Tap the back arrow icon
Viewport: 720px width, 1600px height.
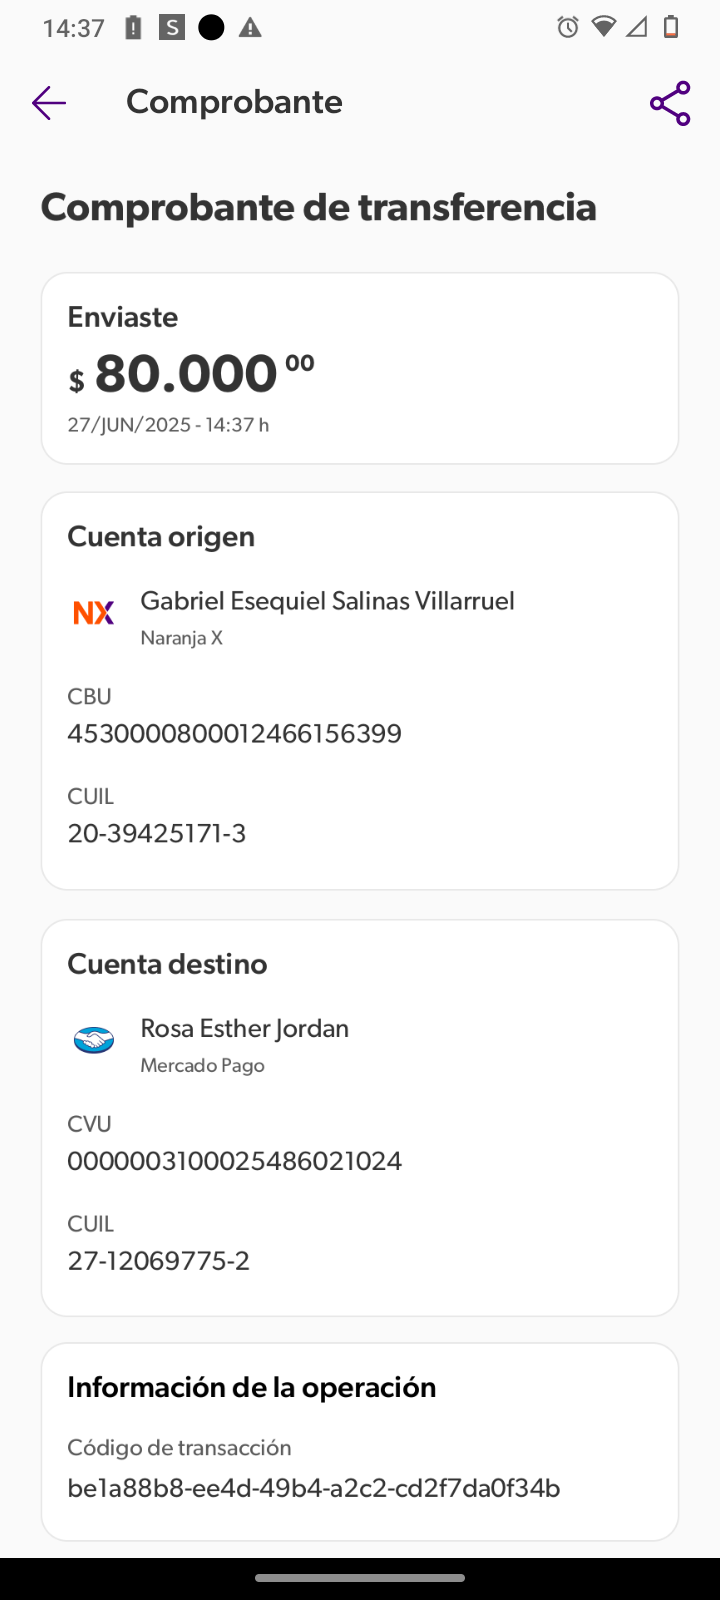pyautogui.click(x=48, y=102)
